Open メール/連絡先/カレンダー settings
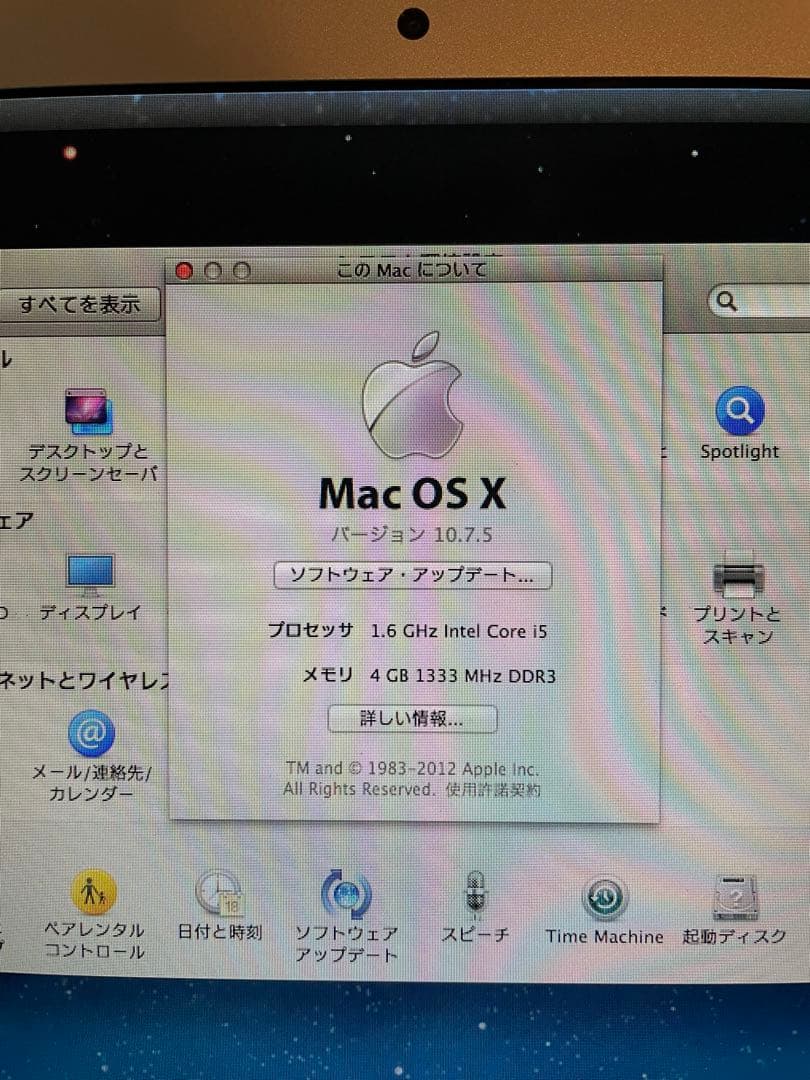The height and width of the screenshot is (1080, 810). coord(92,733)
